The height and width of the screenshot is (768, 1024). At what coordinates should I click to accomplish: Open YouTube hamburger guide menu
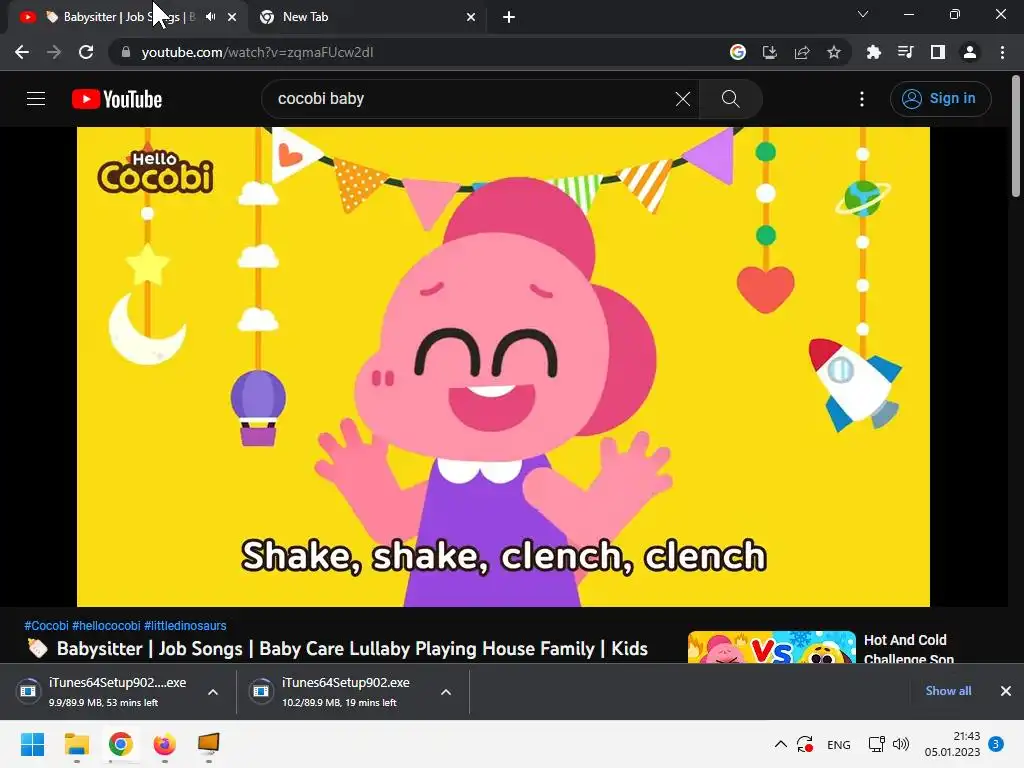[x=36, y=99]
